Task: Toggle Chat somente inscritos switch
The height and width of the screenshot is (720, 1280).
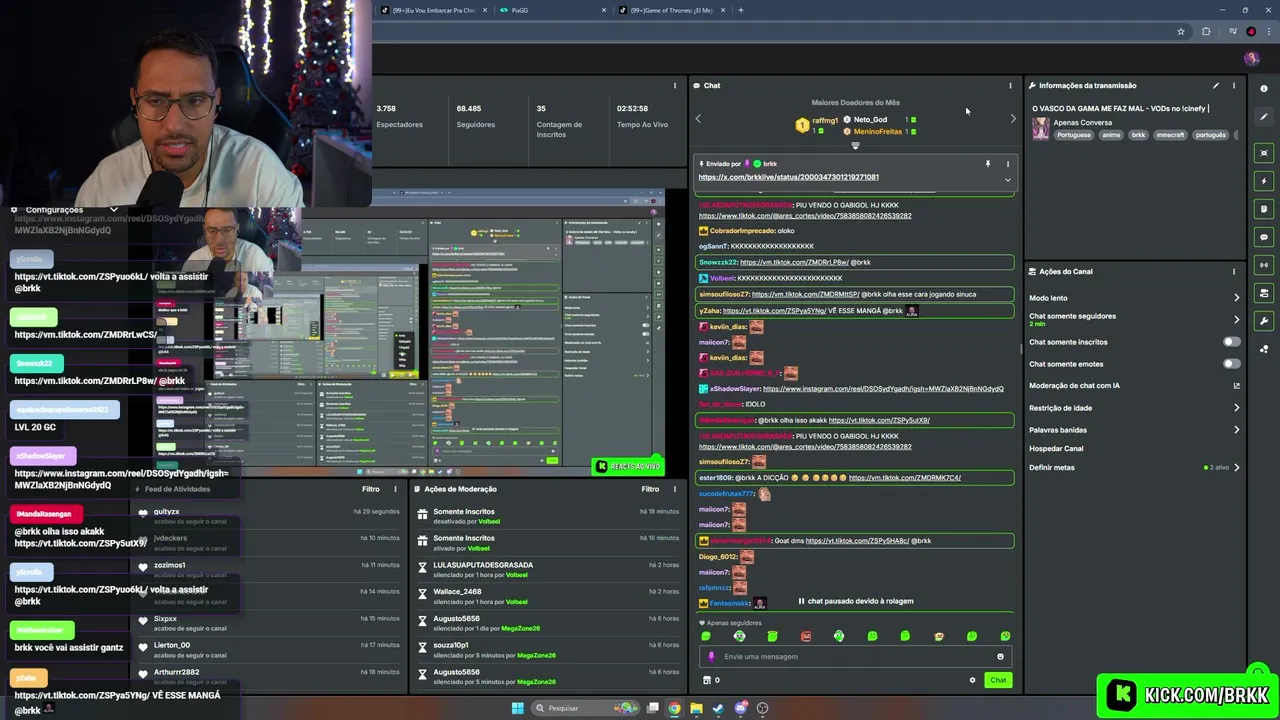Action: point(1232,342)
